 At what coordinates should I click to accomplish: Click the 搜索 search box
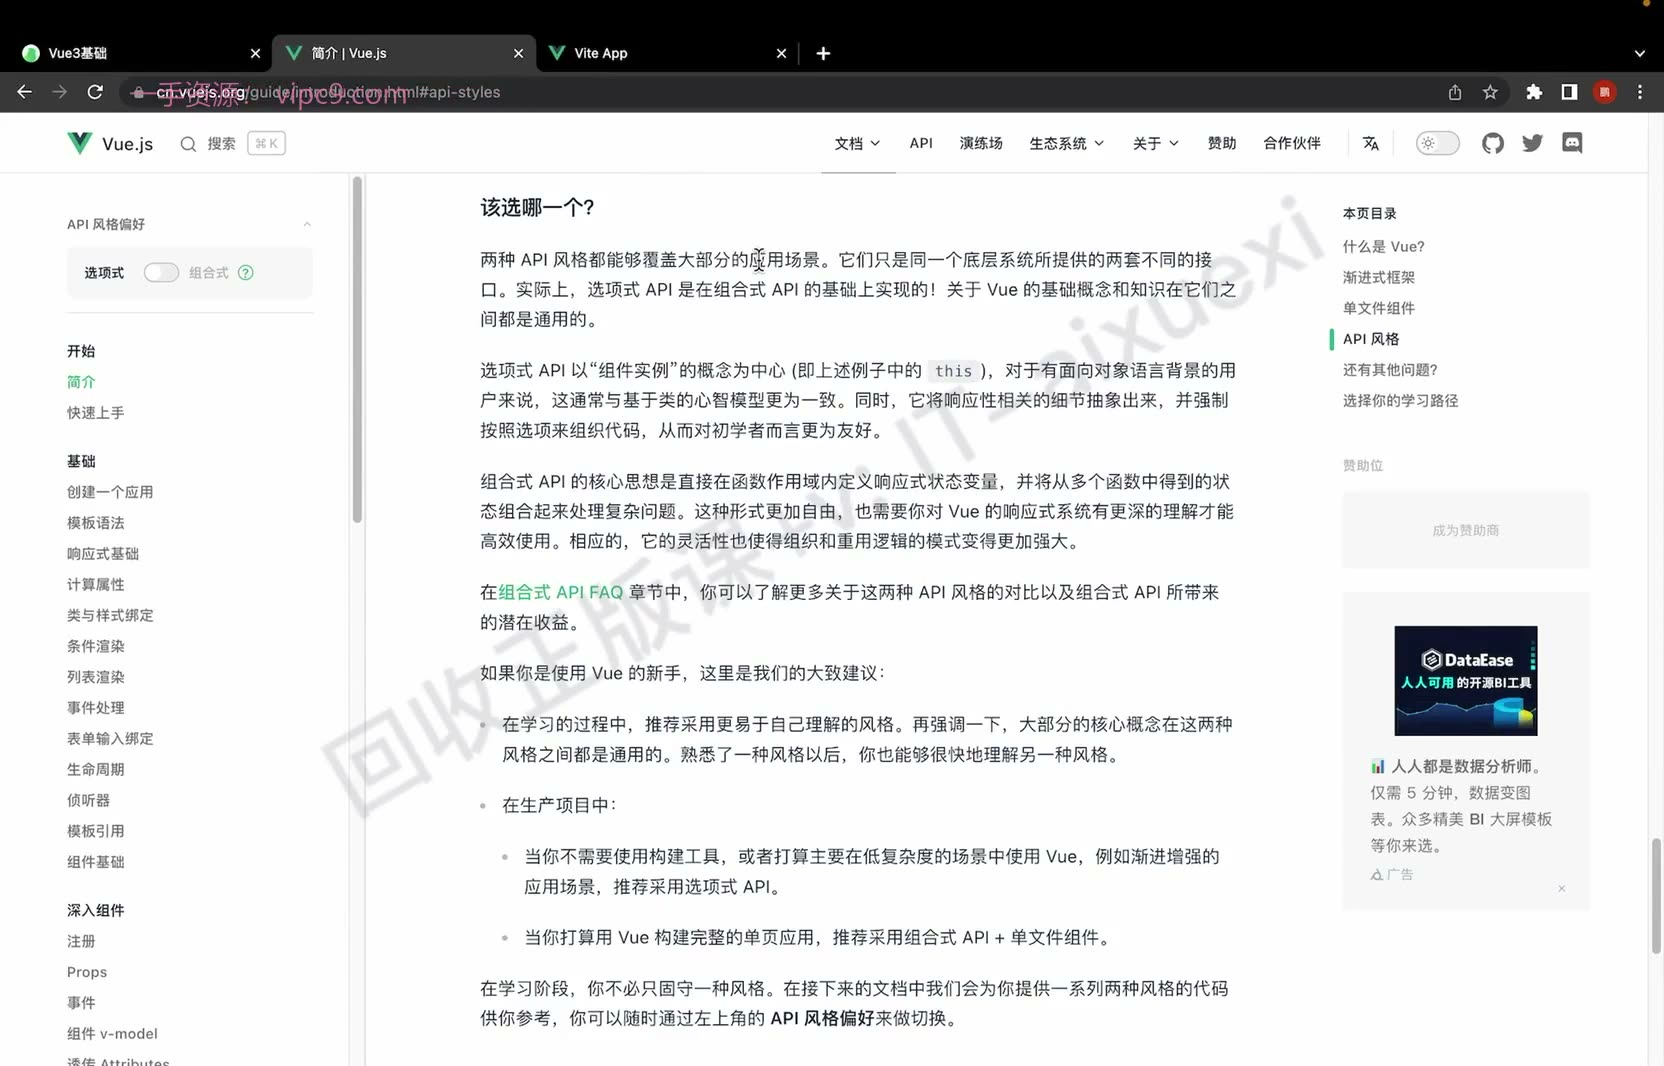coord(232,144)
